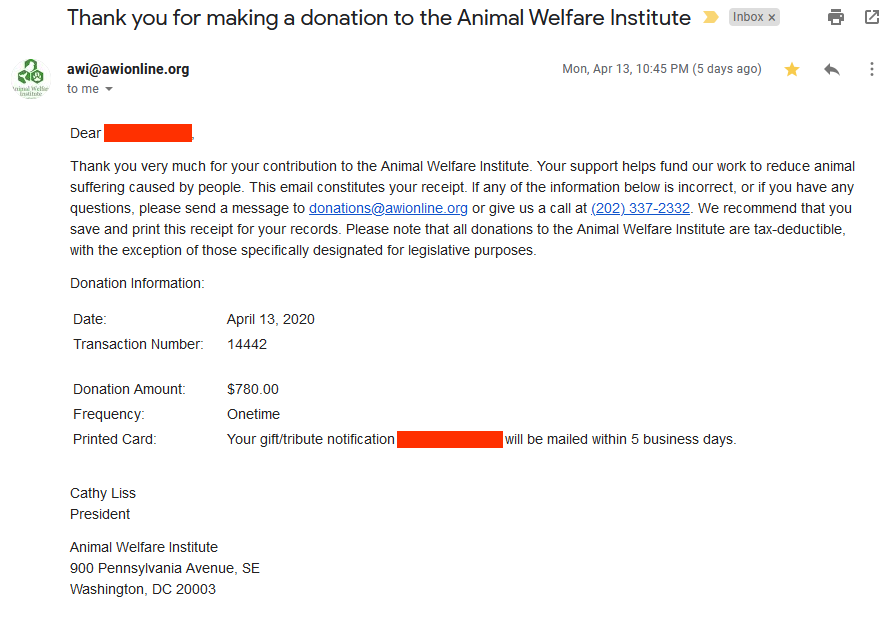Expand the "to me" recipient details arrow

point(109,89)
